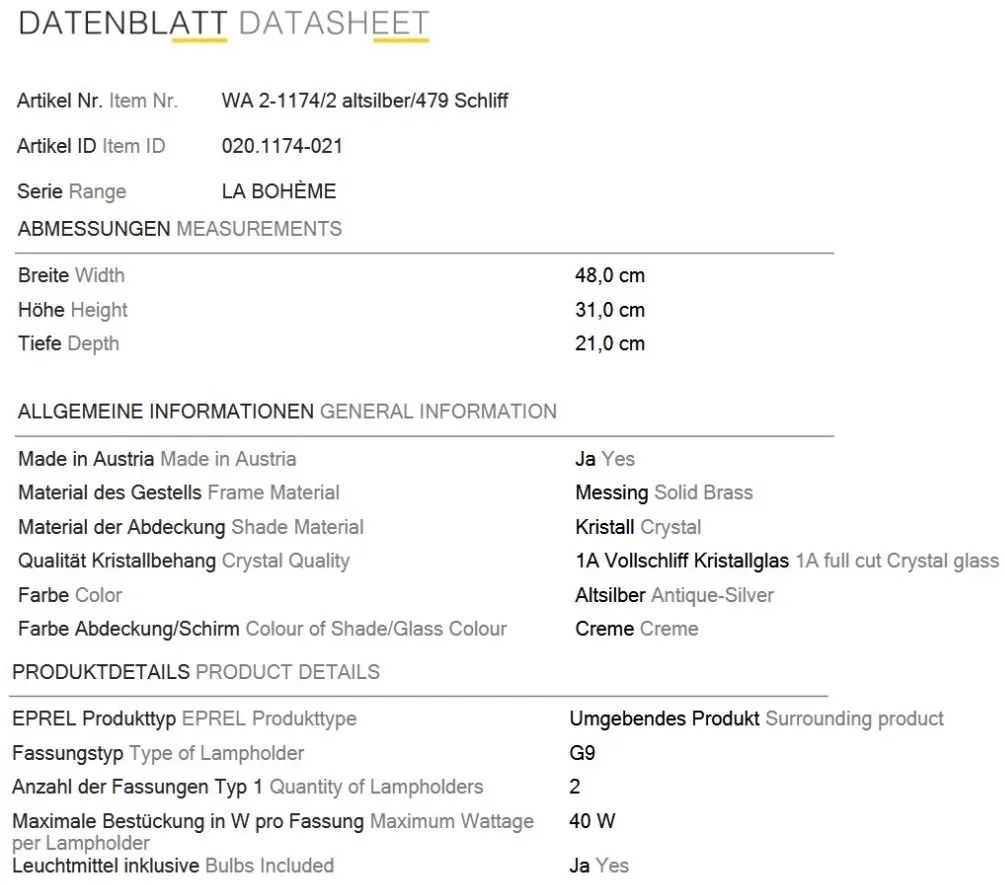Click the Messing Solid Brass value

click(664, 493)
